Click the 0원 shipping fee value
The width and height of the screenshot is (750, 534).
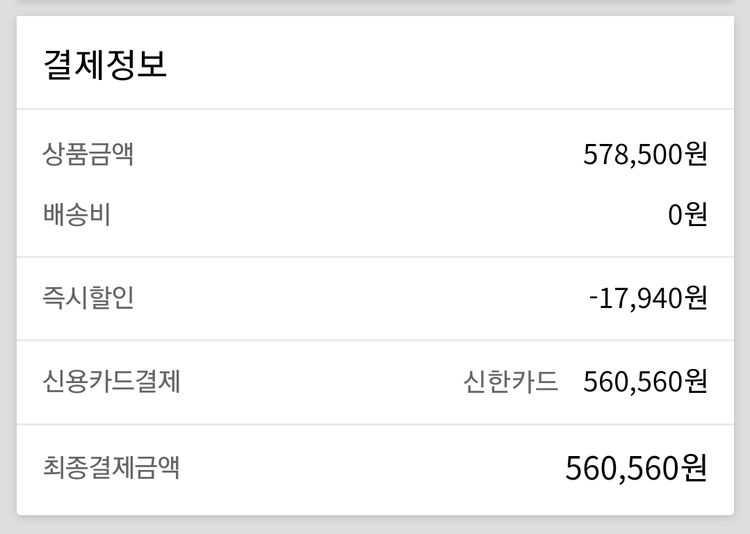pyautogui.click(x=688, y=214)
